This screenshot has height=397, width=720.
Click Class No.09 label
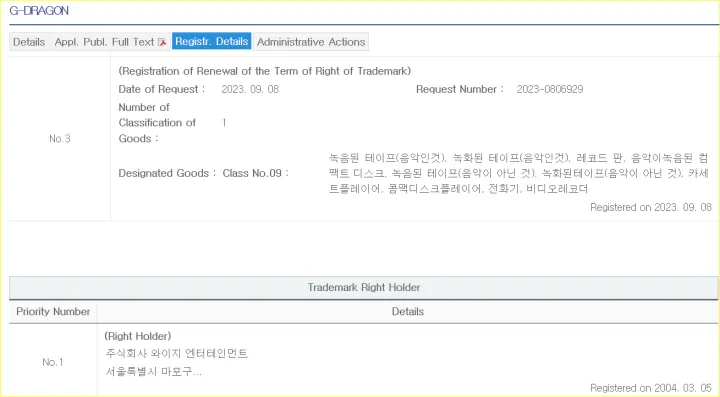[x=255, y=173]
